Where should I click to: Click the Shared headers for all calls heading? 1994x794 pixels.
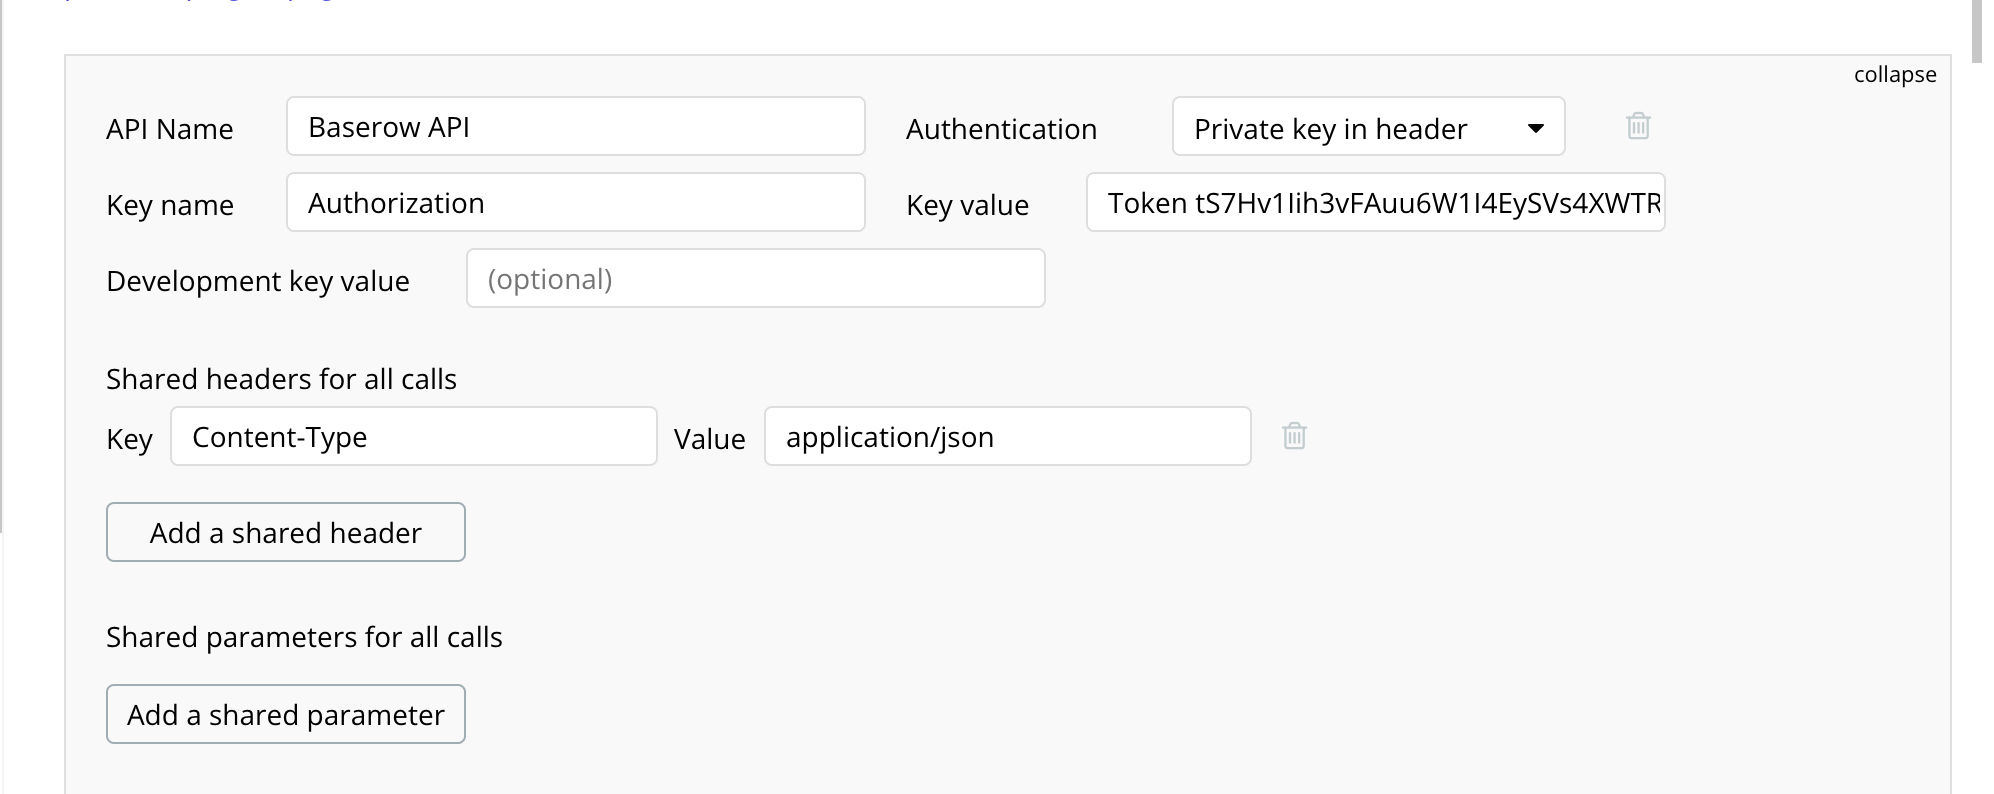[281, 379]
